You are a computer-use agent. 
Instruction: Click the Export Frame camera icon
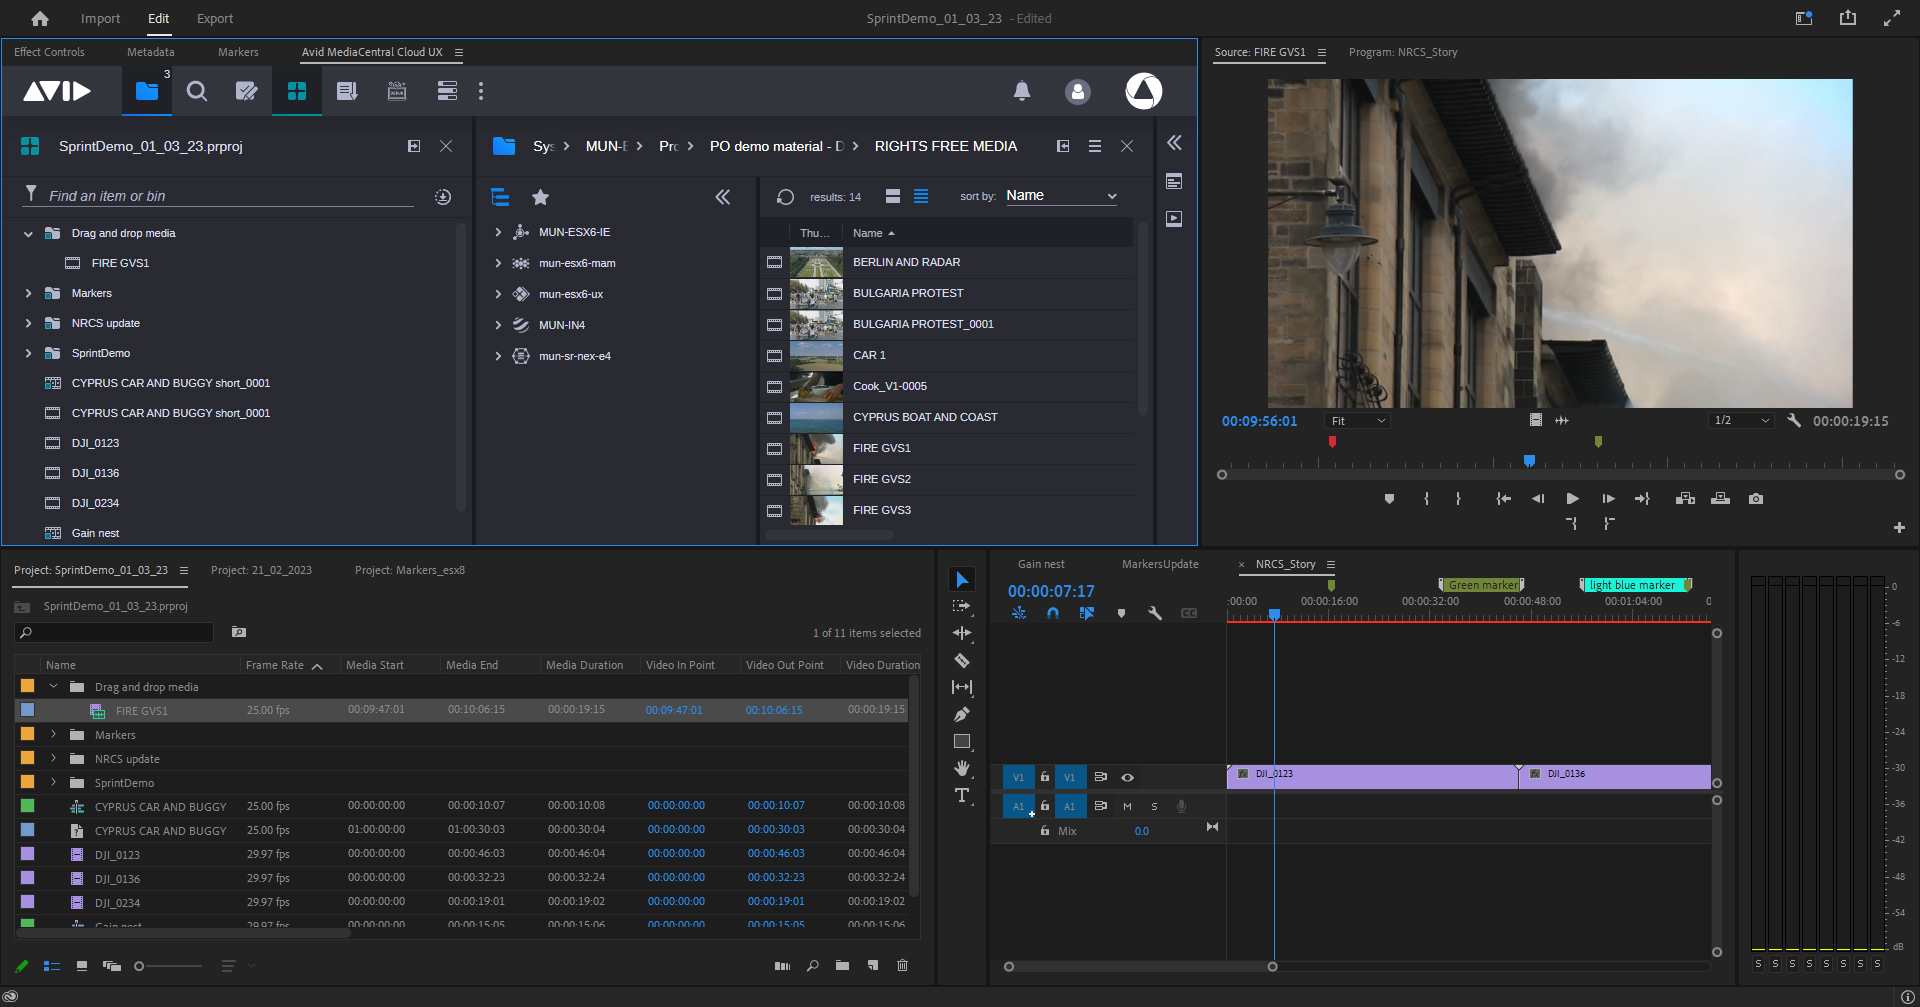[x=1756, y=498]
